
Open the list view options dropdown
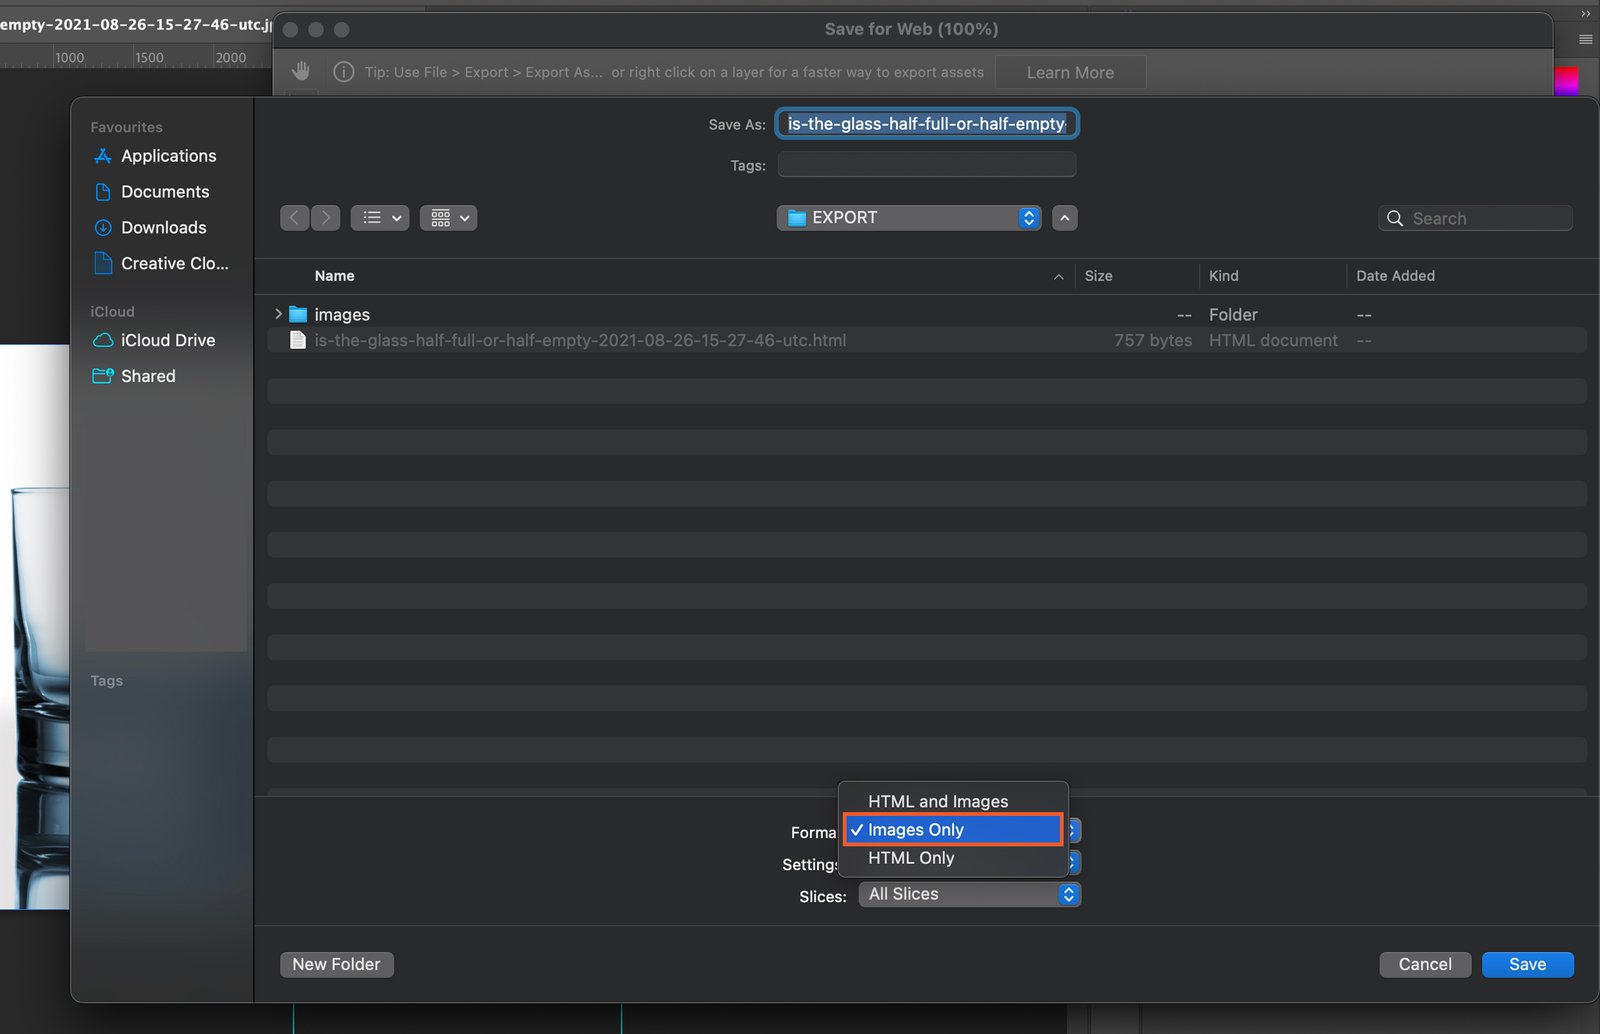pos(380,218)
